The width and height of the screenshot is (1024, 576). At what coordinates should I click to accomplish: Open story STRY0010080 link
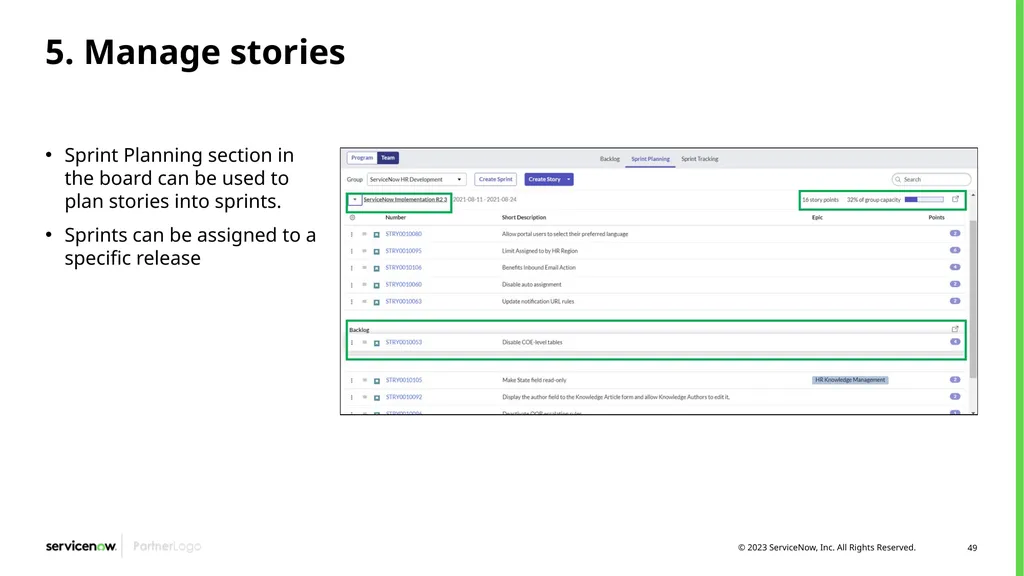(x=404, y=234)
